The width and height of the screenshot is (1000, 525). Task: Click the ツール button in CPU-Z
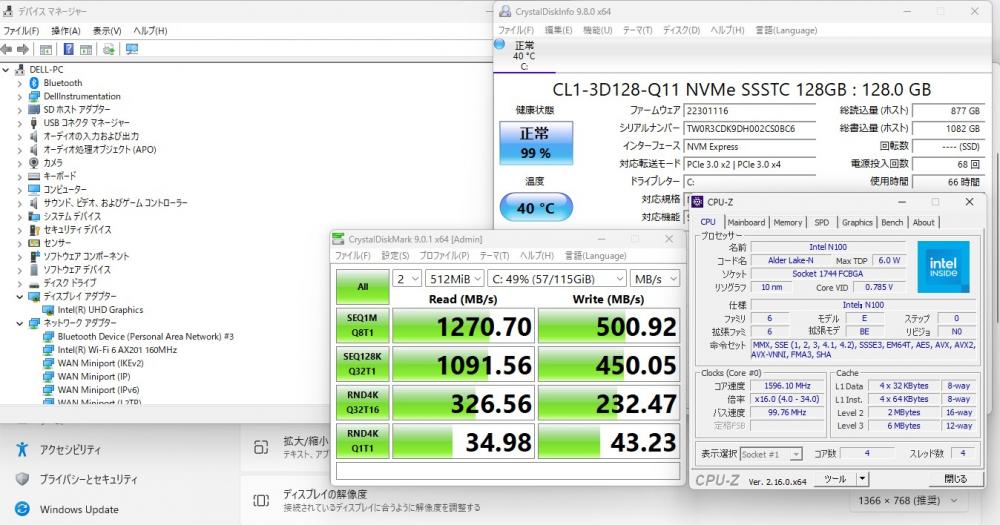(835, 478)
